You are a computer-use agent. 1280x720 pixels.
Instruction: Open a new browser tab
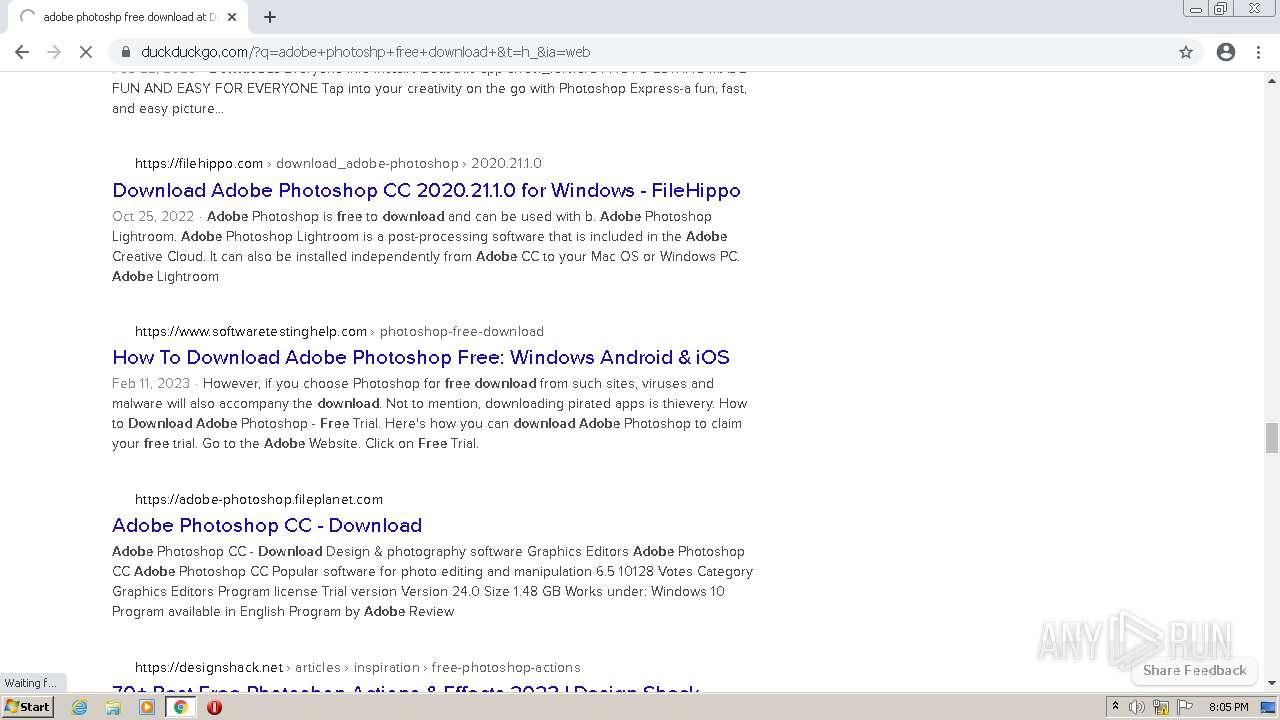[270, 17]
